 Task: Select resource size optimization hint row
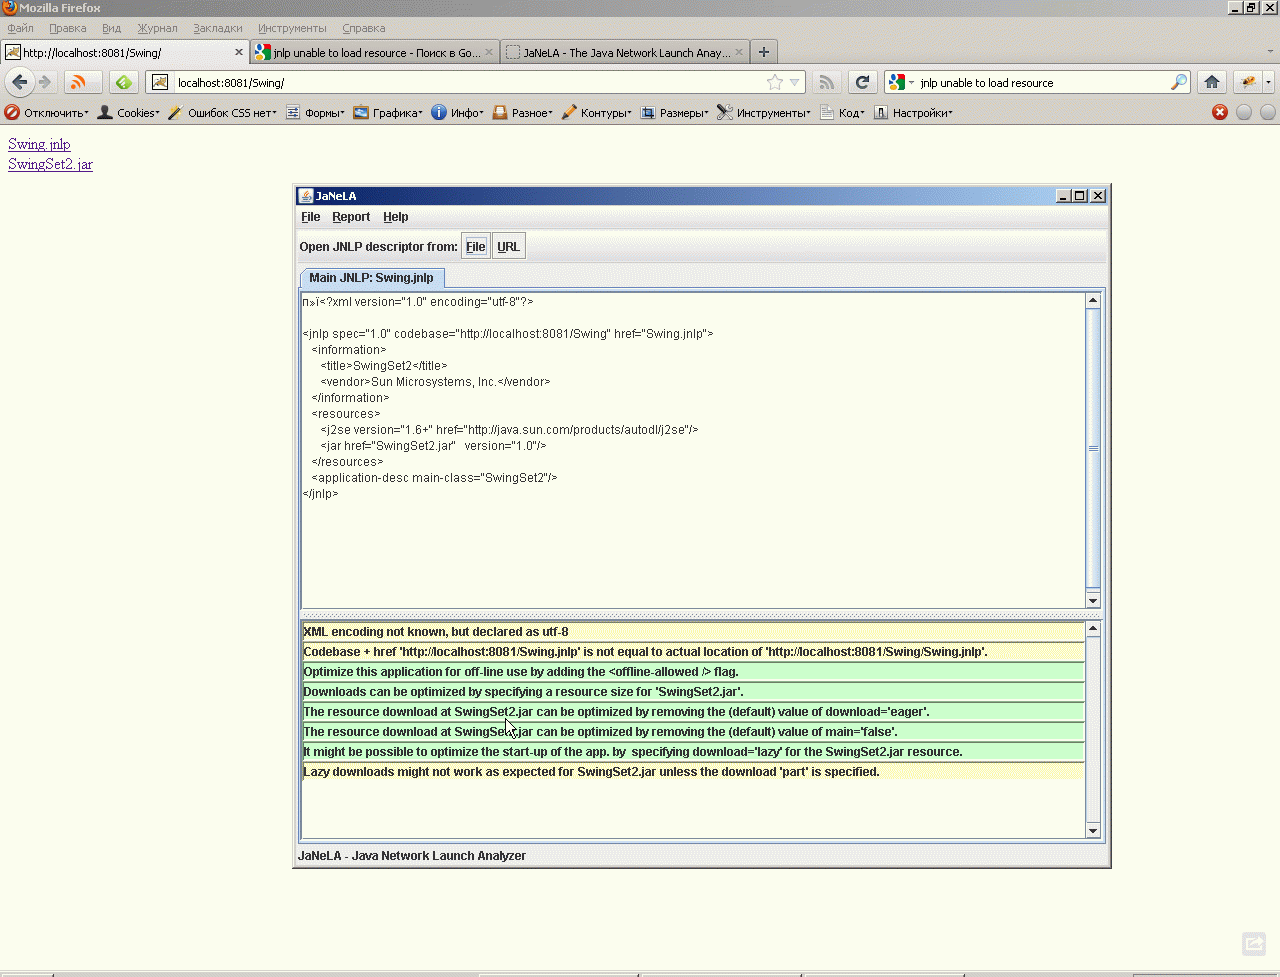tap(693, 692)
